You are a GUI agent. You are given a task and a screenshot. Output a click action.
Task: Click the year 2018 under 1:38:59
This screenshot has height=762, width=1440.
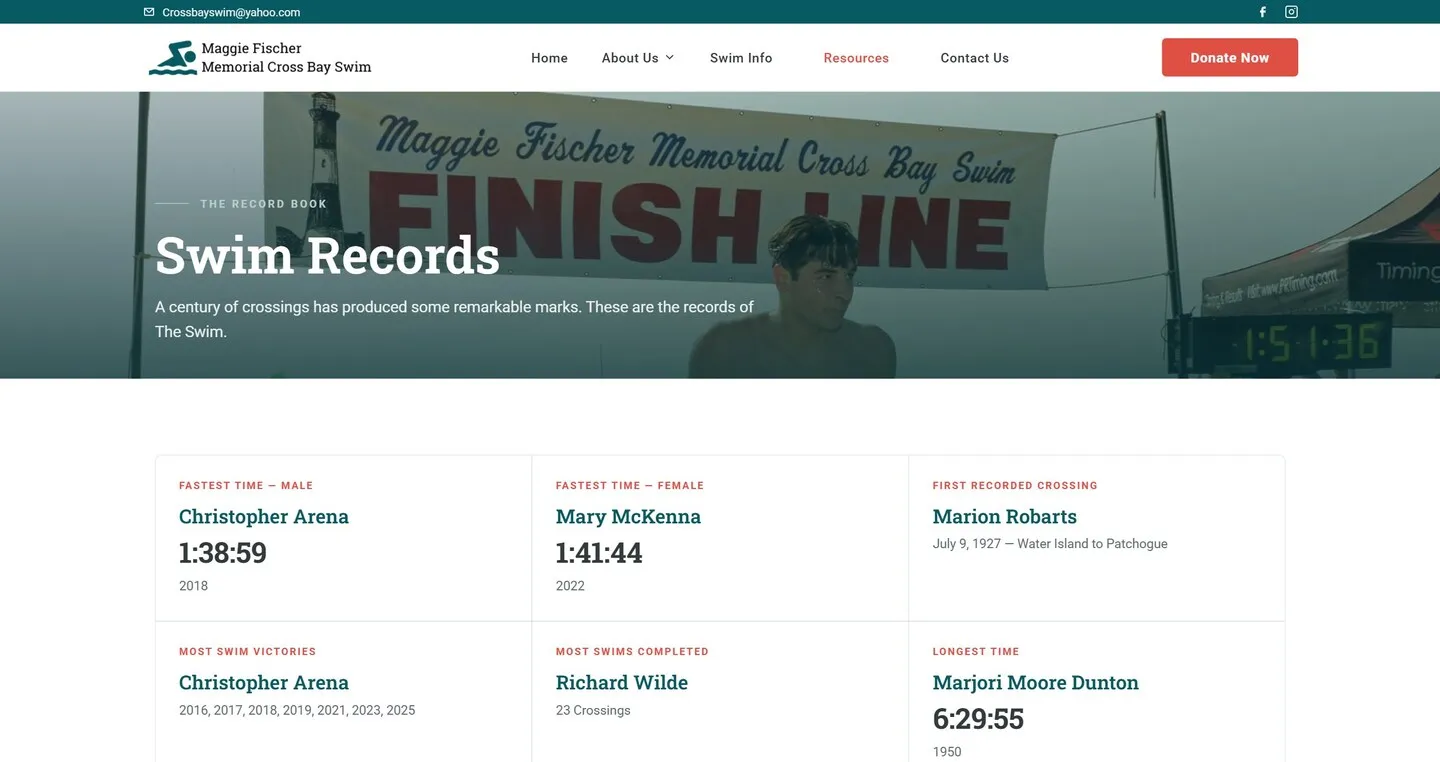click(x=194, y=586)
